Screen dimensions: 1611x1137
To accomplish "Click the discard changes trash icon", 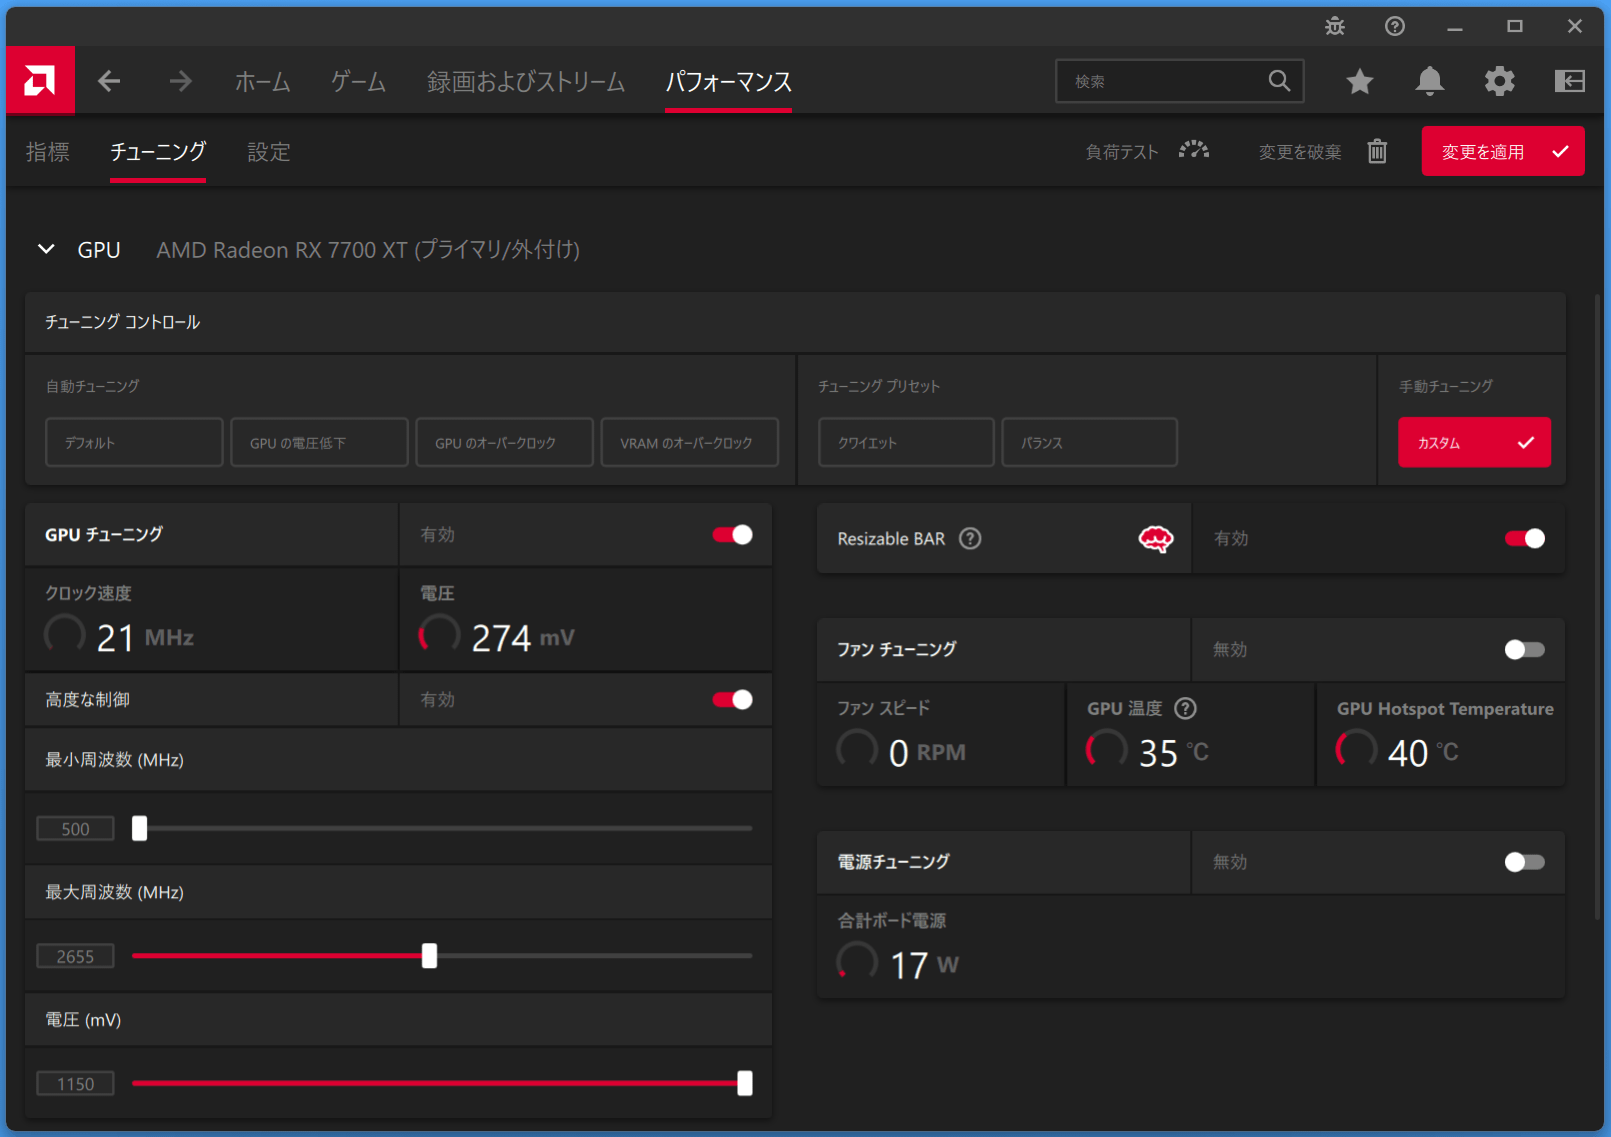I will click(x=1377, y=151).
